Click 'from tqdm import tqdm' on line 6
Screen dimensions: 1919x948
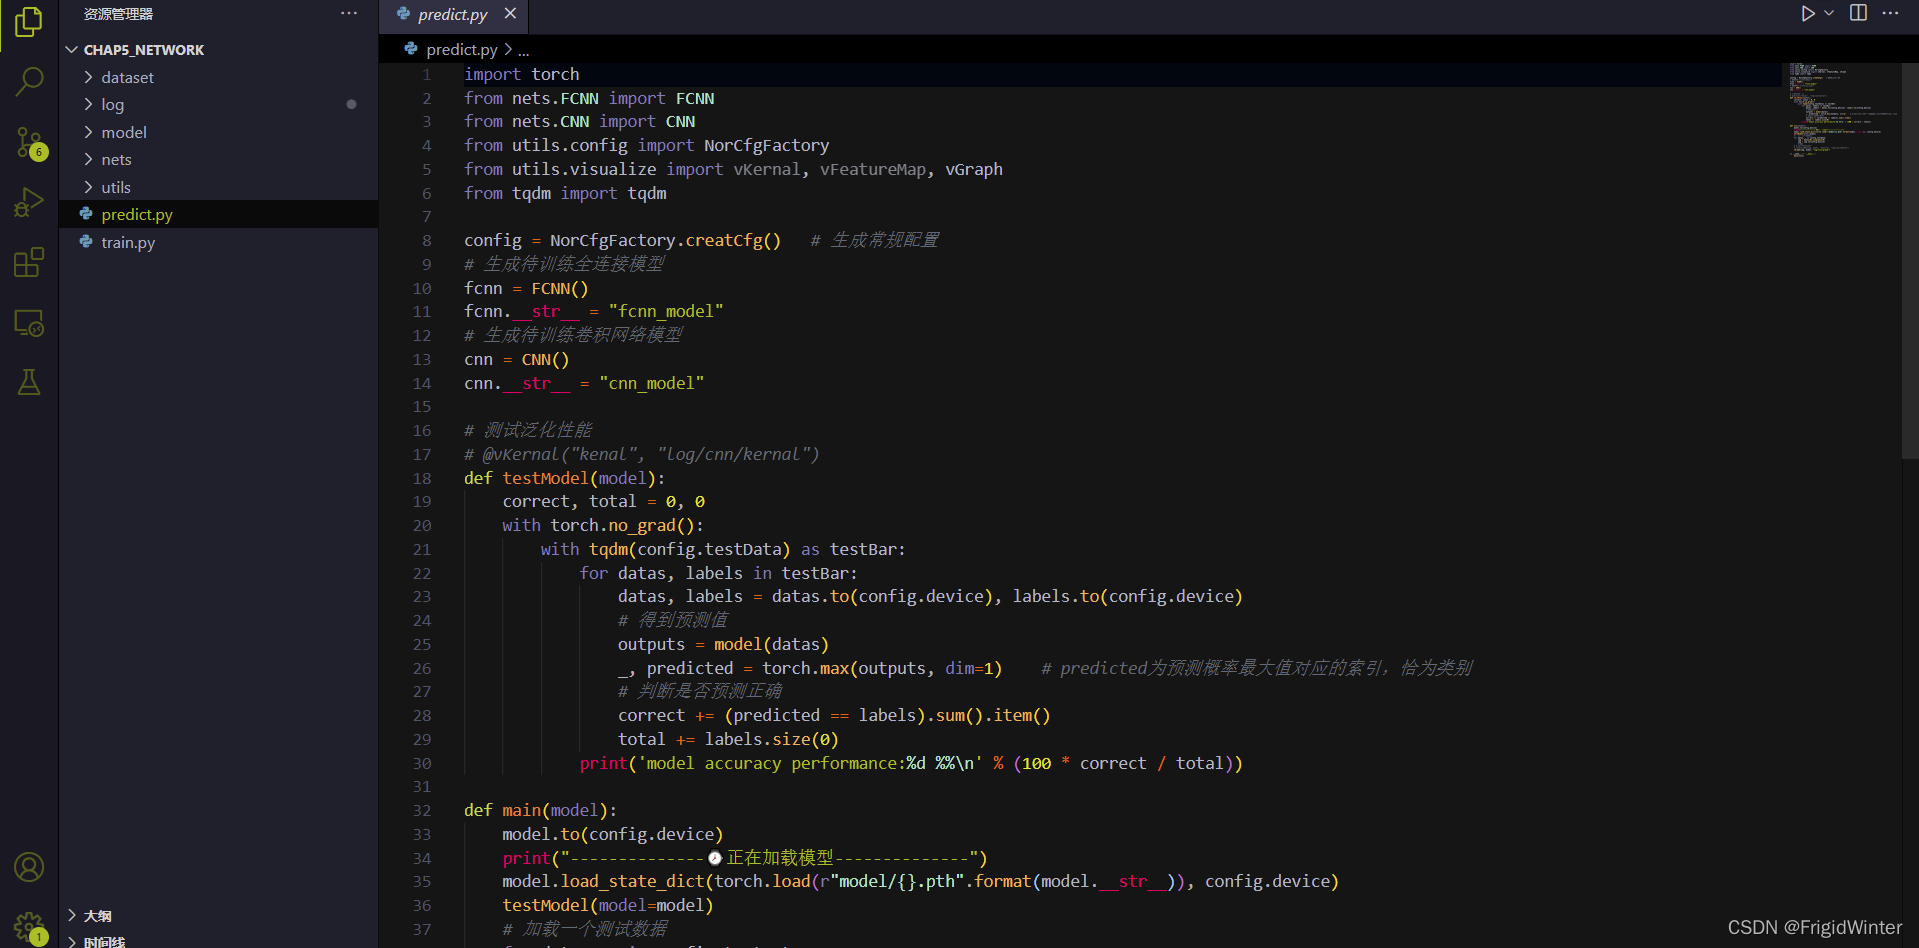point(565,193)
